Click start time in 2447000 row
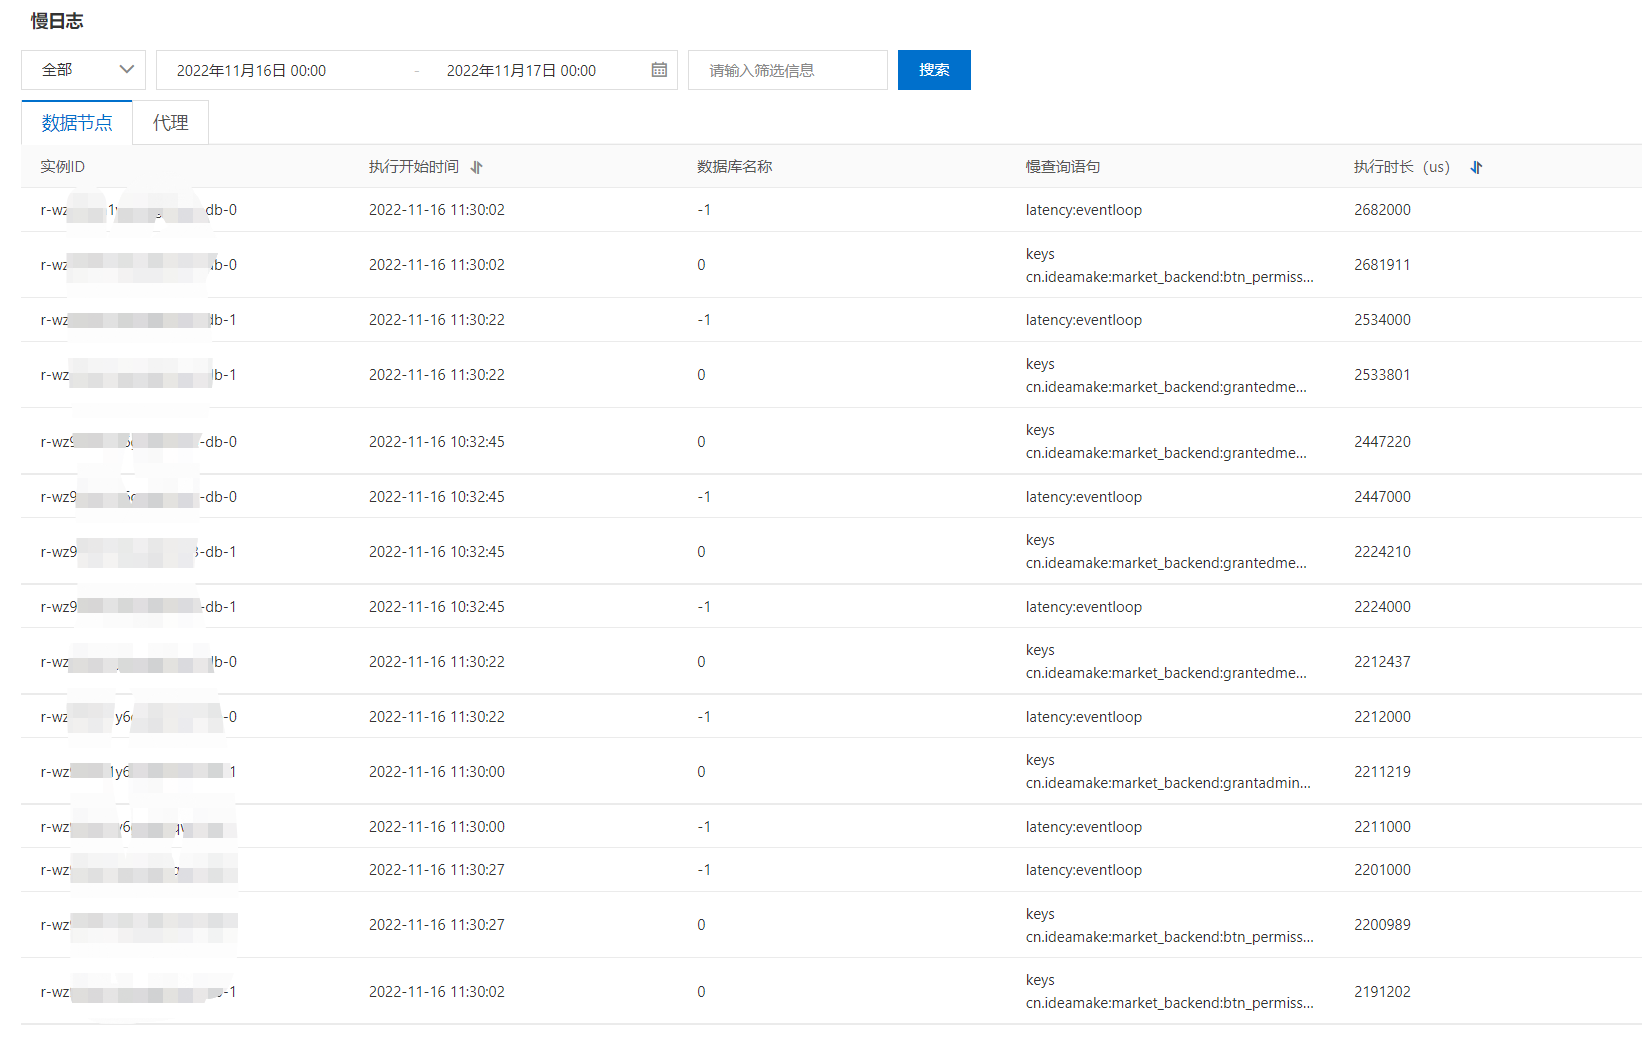Viewport: 1642px width, 1038px height. click(x=437, y=497)
